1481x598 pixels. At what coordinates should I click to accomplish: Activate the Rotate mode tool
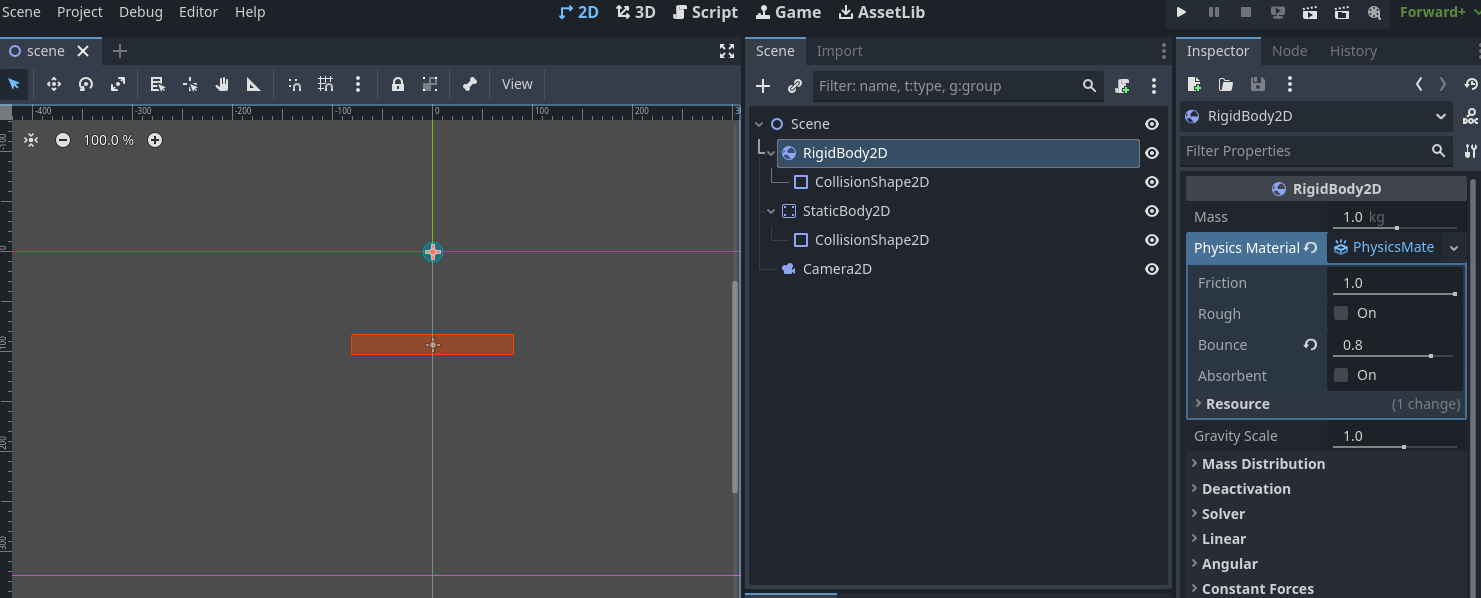(x=86, y=85)
